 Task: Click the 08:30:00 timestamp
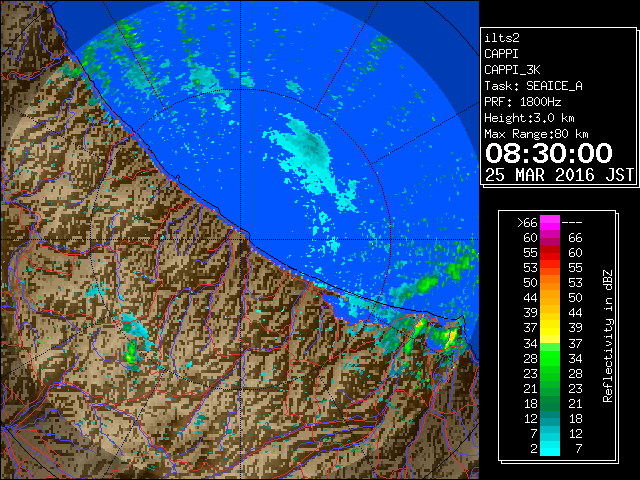point(549,153)
